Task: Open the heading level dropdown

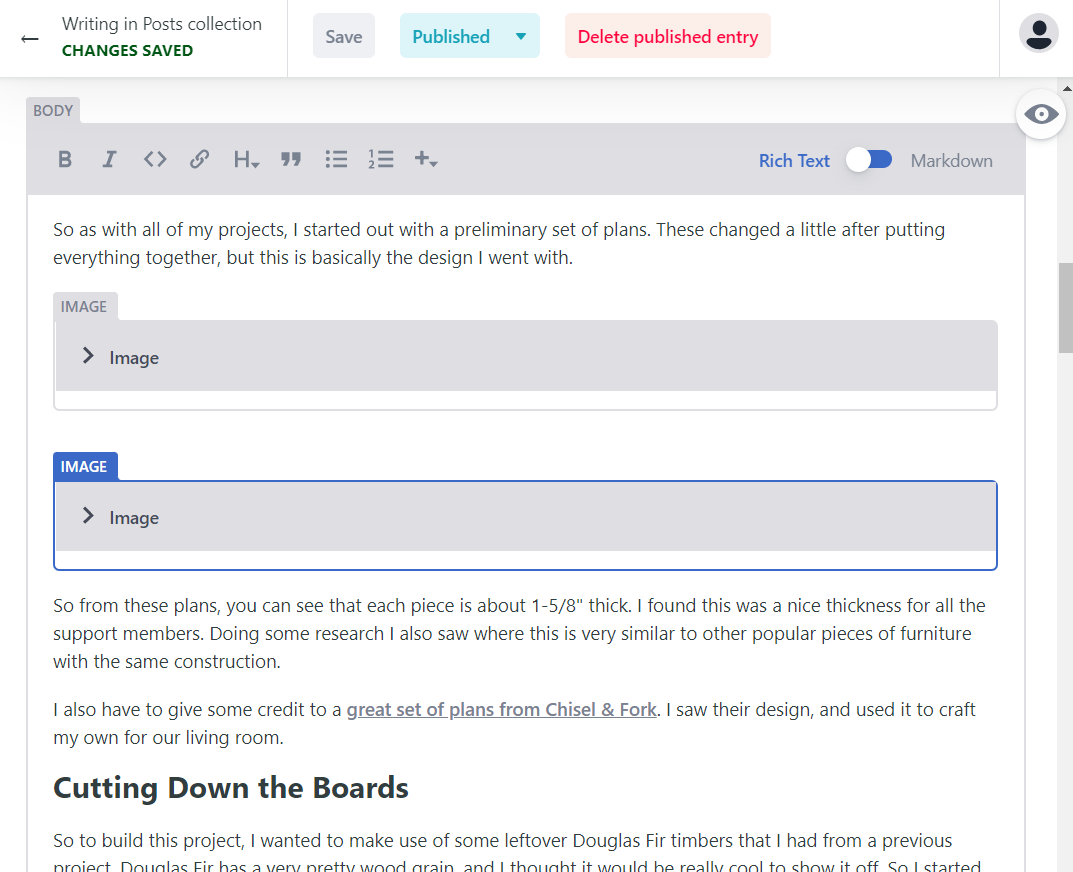Action: coord(245,159)
